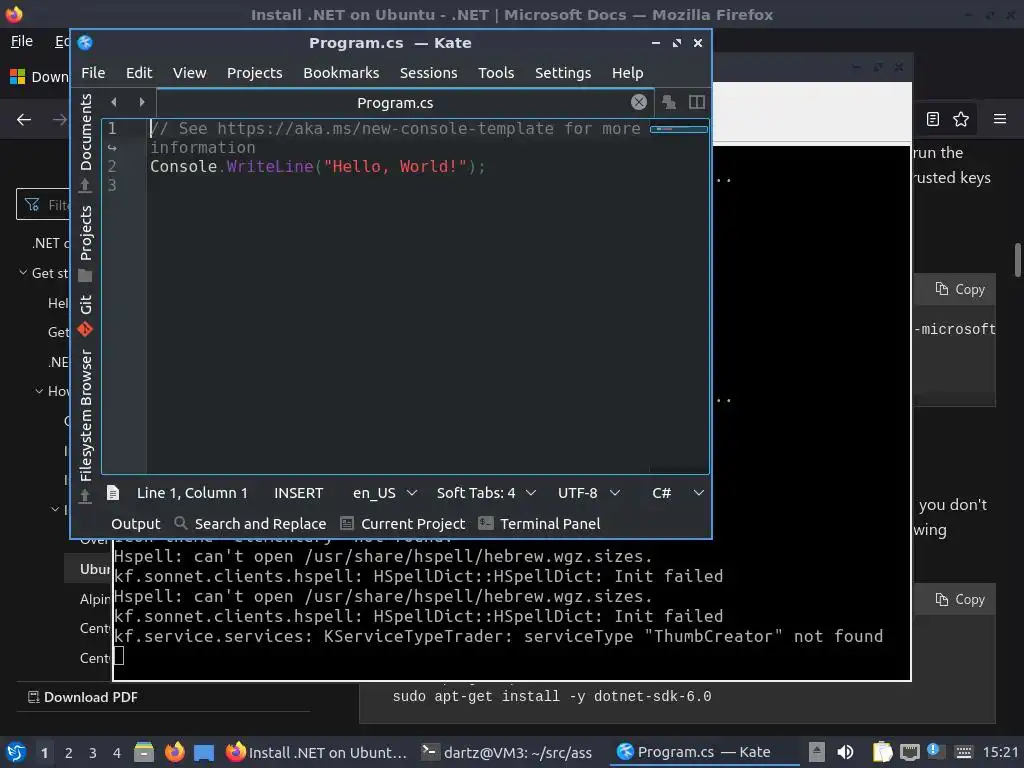Click the Git diamond icon in sidebar
The image size is (1024, 768).
[85, 329]
